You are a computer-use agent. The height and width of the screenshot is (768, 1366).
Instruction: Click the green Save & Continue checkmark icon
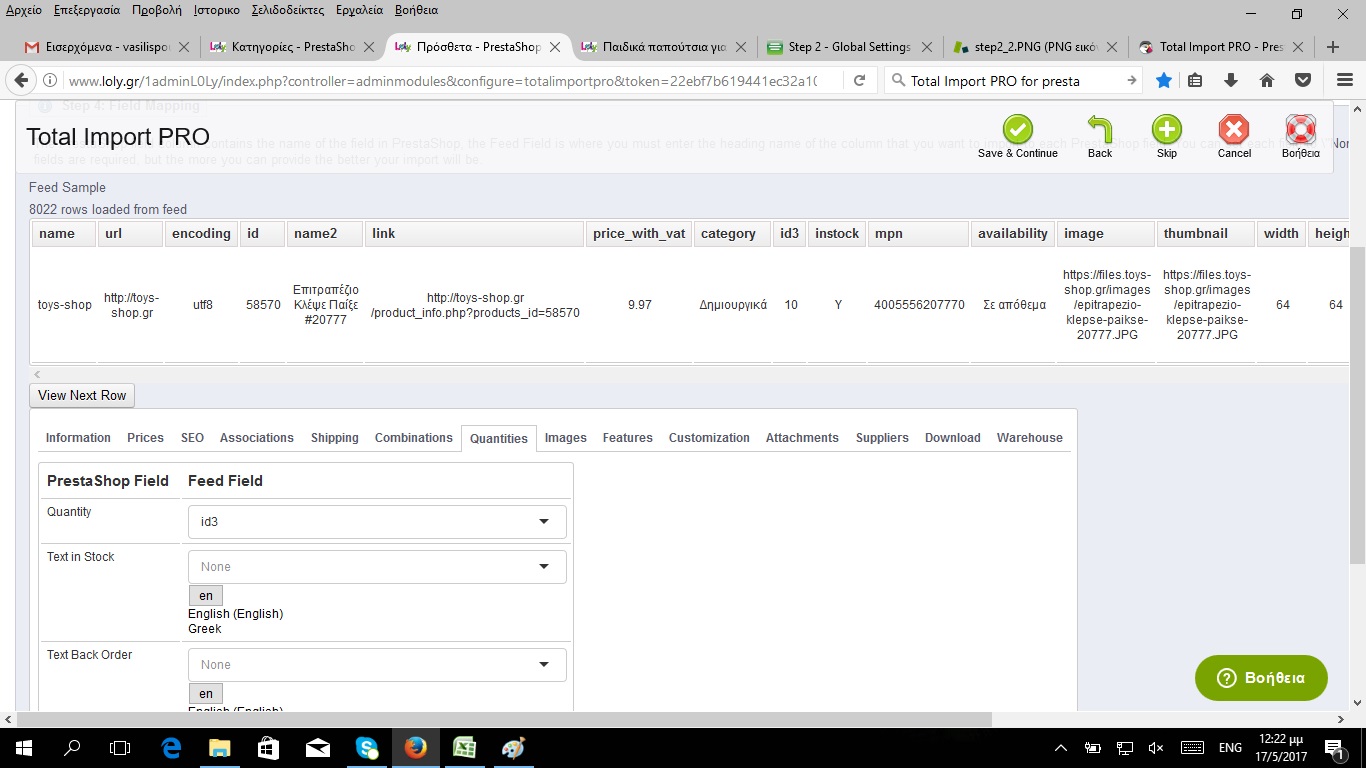(x=1017, y=130)
